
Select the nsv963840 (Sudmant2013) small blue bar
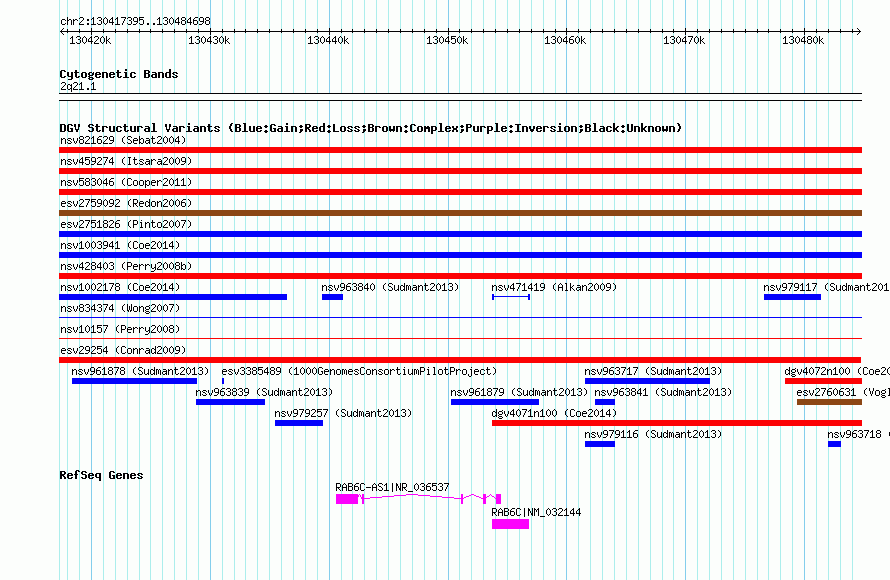[x=332, y=297]
